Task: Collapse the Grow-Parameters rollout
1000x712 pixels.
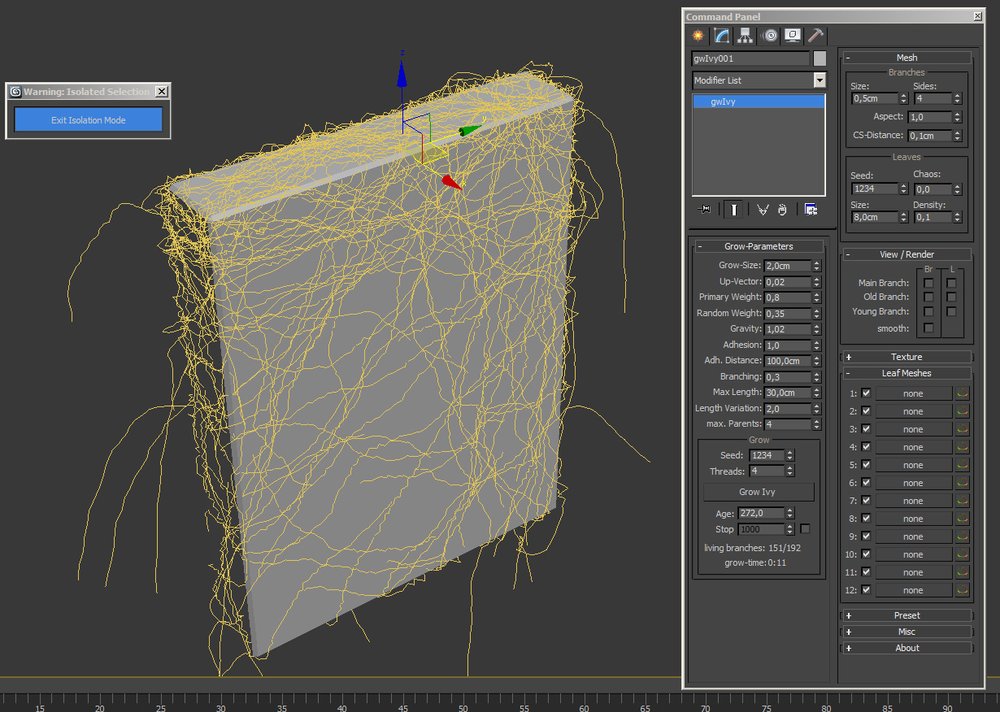Action: (758, 246)
